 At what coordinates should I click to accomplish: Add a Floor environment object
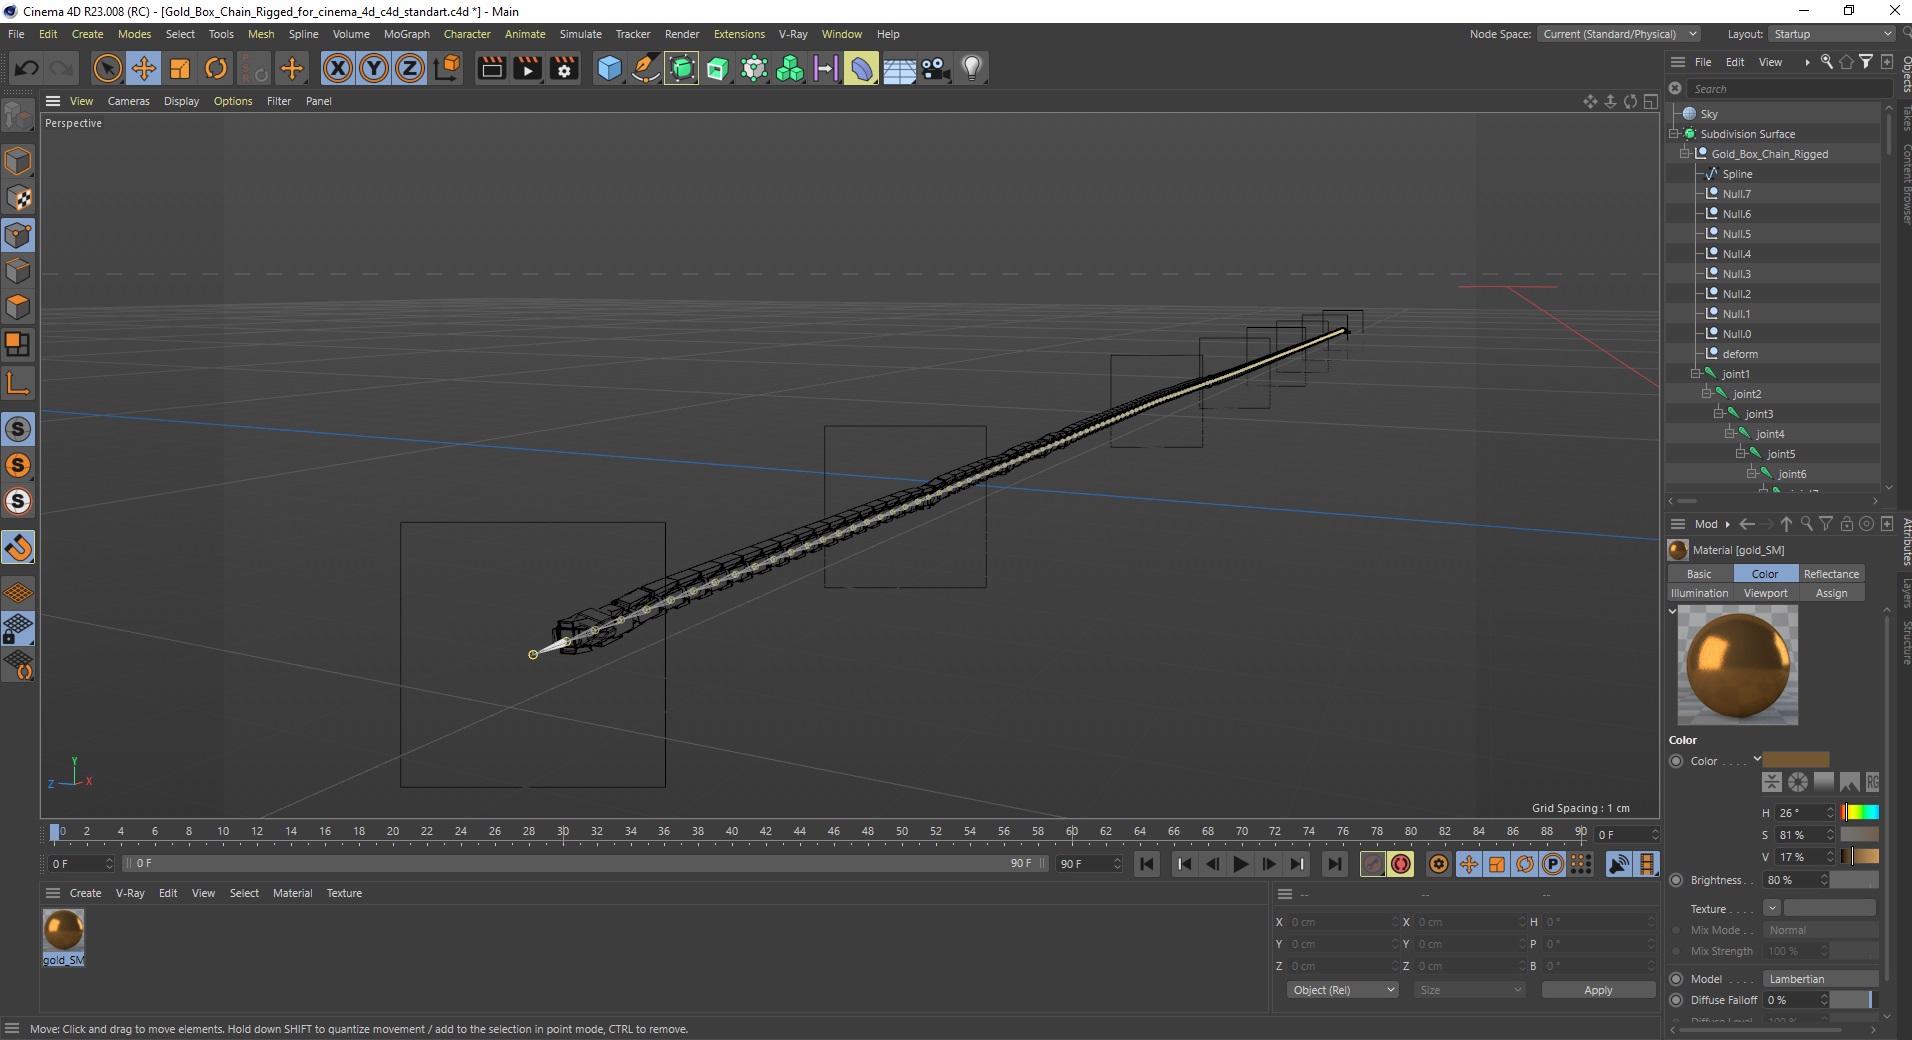899,68
